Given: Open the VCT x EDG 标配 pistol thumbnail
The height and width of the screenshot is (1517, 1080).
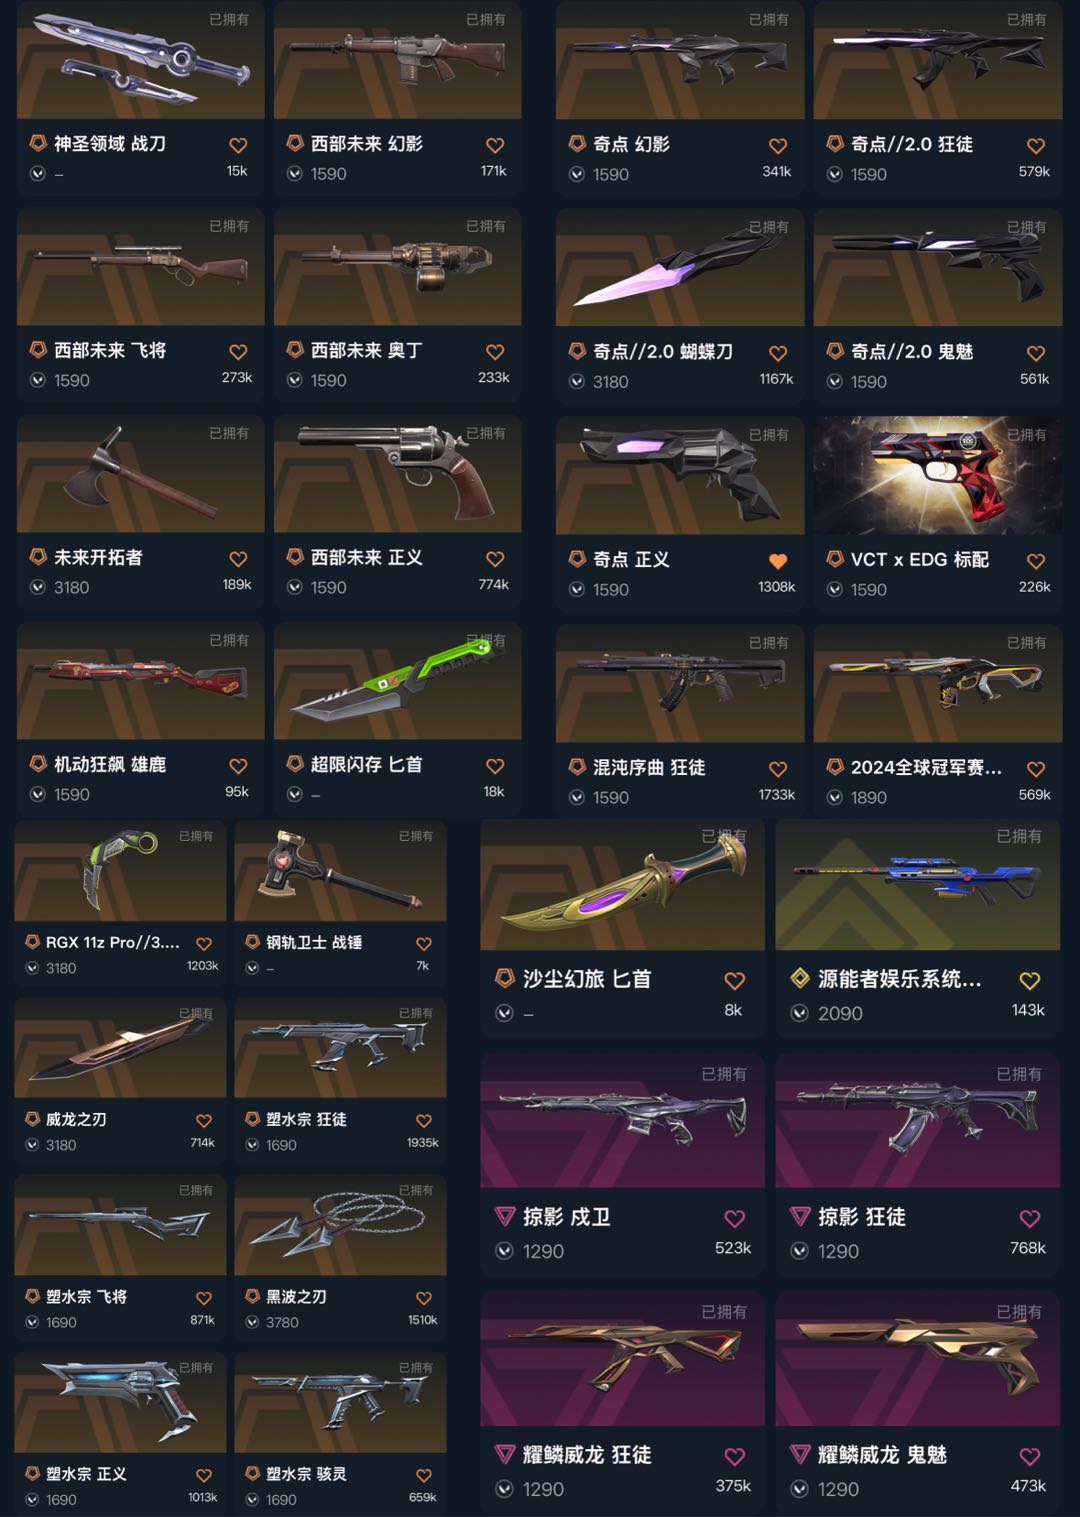Looking at the screenshot, I should pyautogui.click(x=938, y=475).
